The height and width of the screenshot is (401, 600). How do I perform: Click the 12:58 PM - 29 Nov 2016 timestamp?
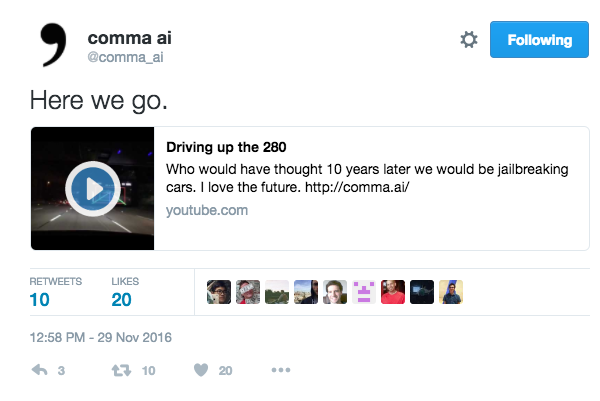100,337
